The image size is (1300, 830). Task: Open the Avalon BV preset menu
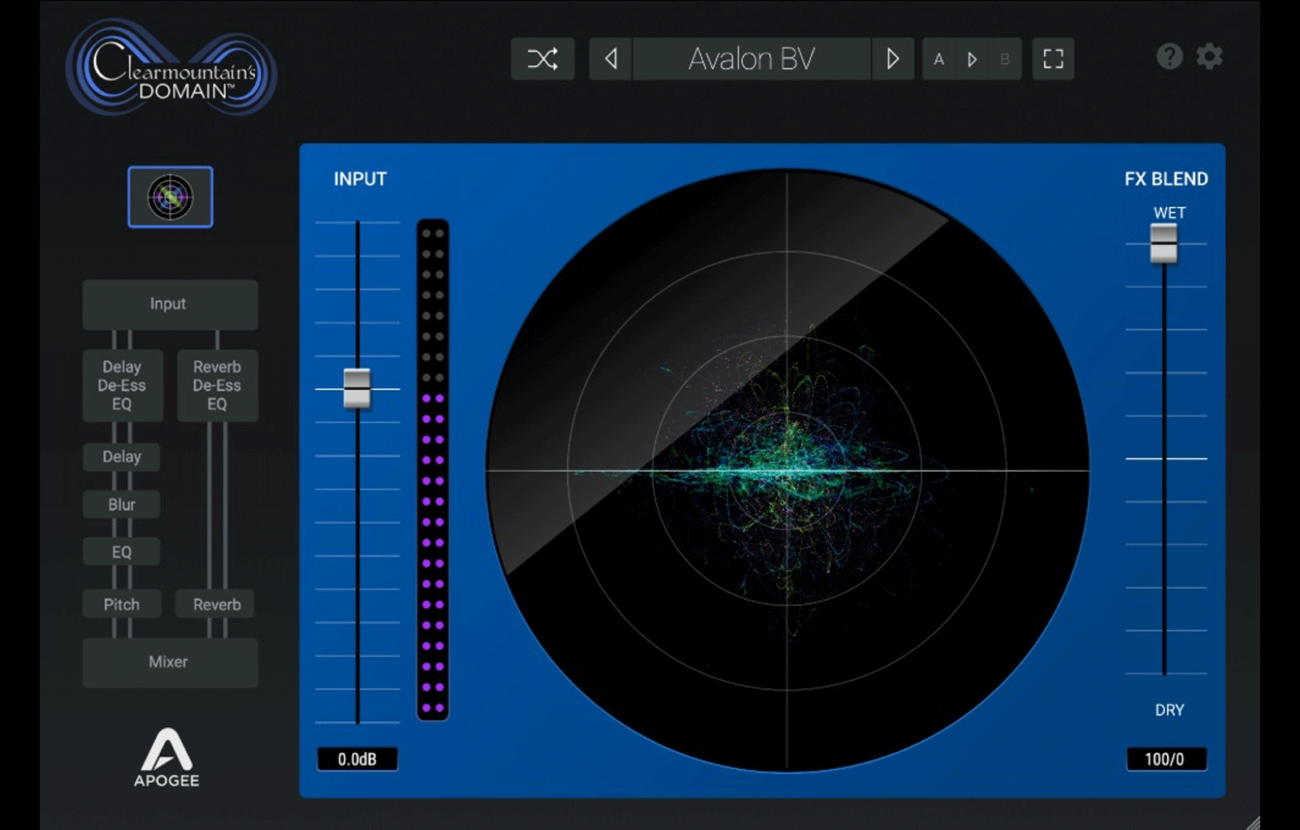click(751, 59)
